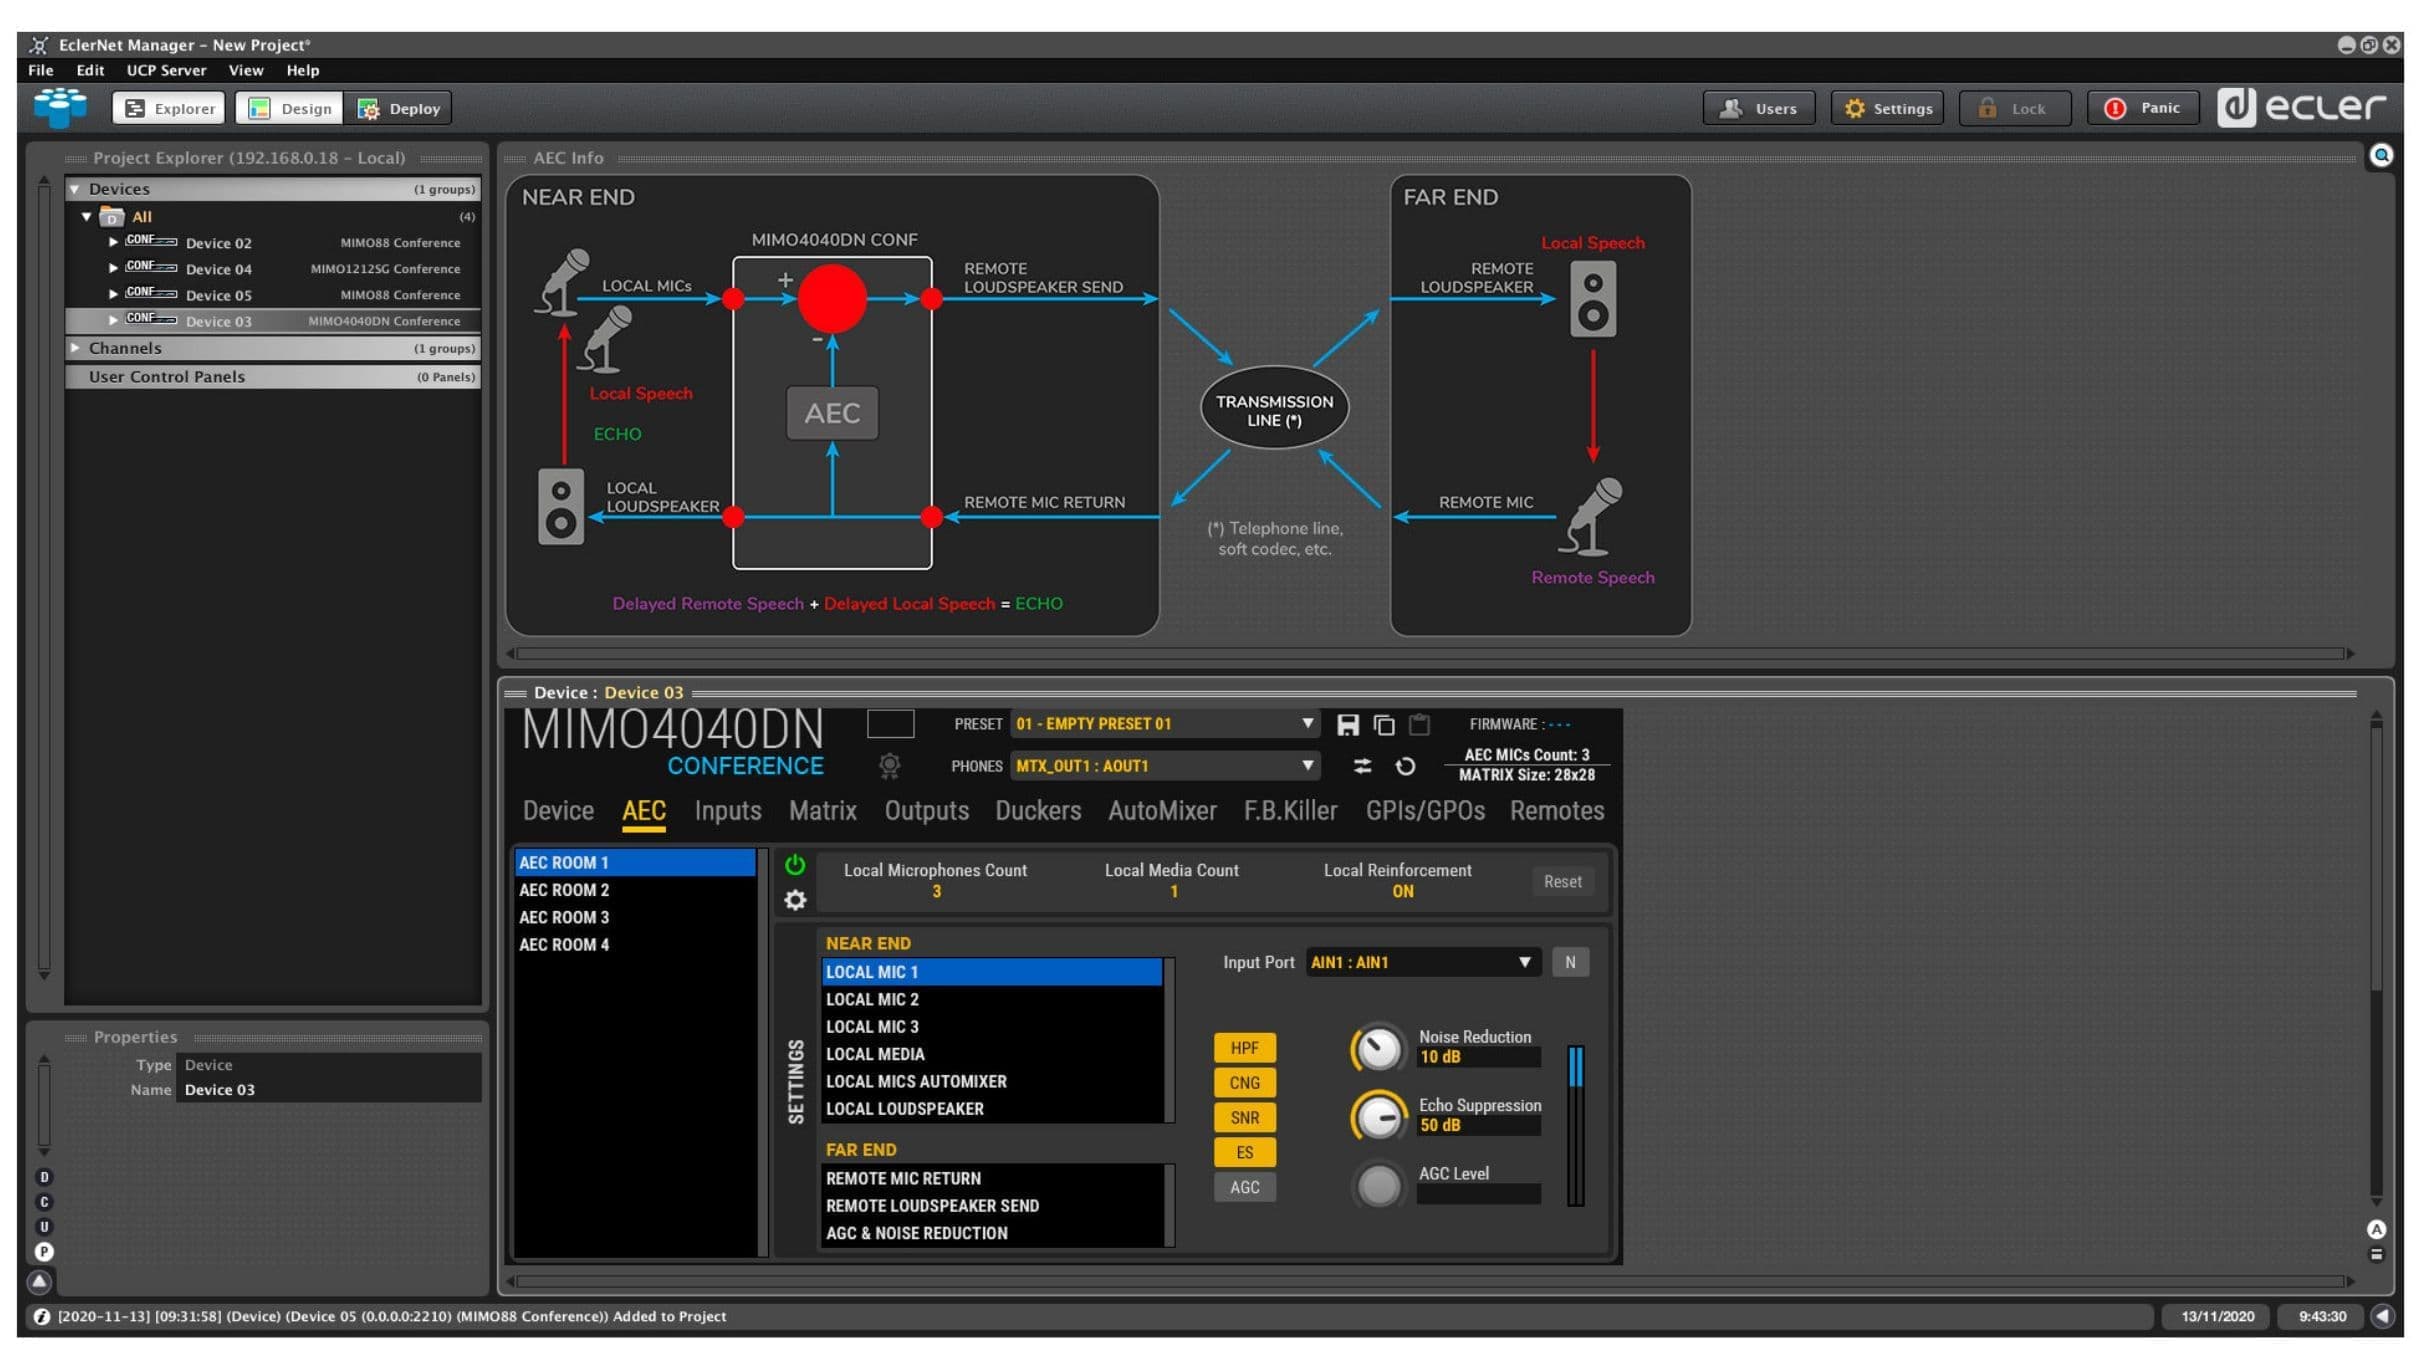Click the up-arrow circle icon at bottom left

point(40,1281)
